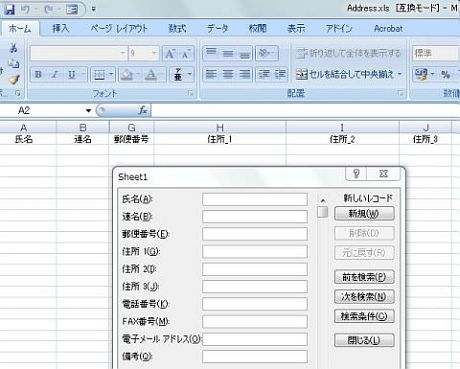Viewport: 460px width, 369px height.
Task: Click the Middle Align icon
Action: [228, 53]
